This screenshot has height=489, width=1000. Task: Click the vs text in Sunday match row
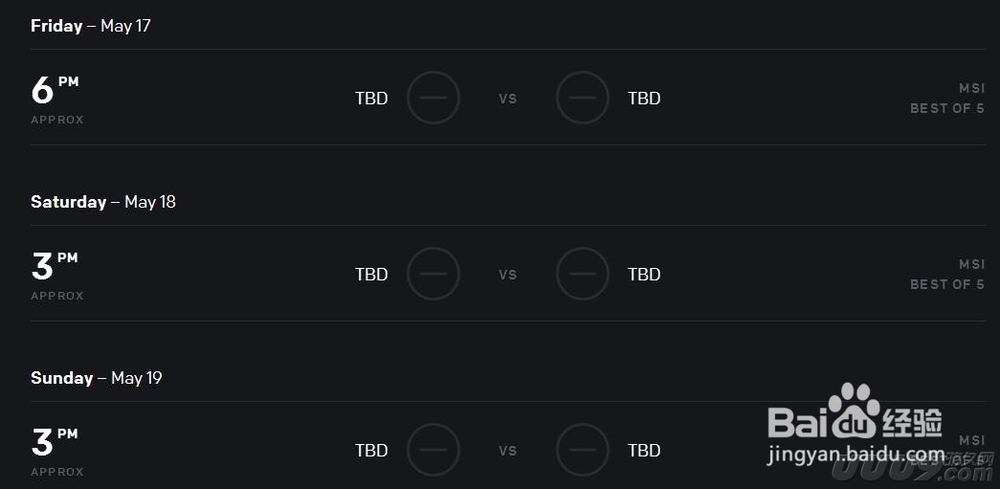(x=508, y=451)
